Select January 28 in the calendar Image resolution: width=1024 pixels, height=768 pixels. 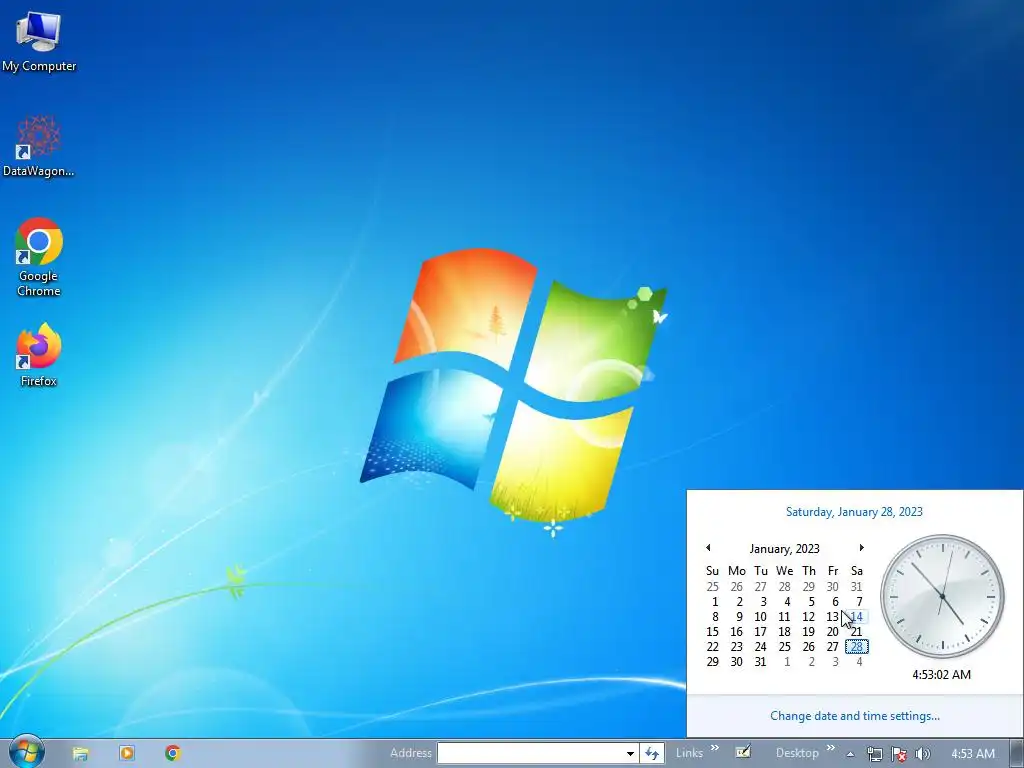point(857,647)
